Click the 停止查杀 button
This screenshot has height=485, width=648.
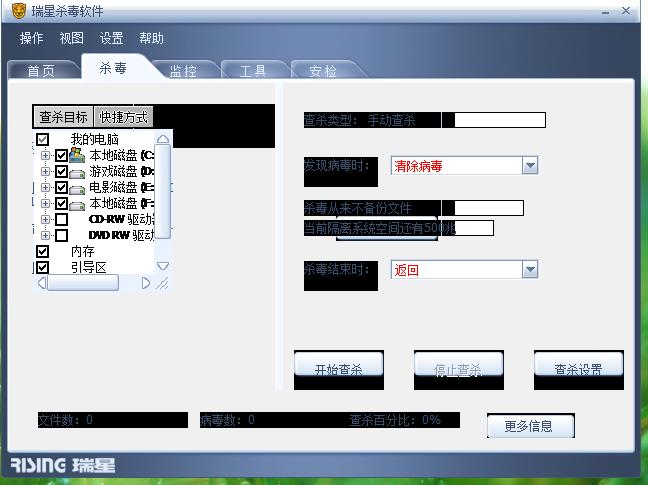point(459,365)
